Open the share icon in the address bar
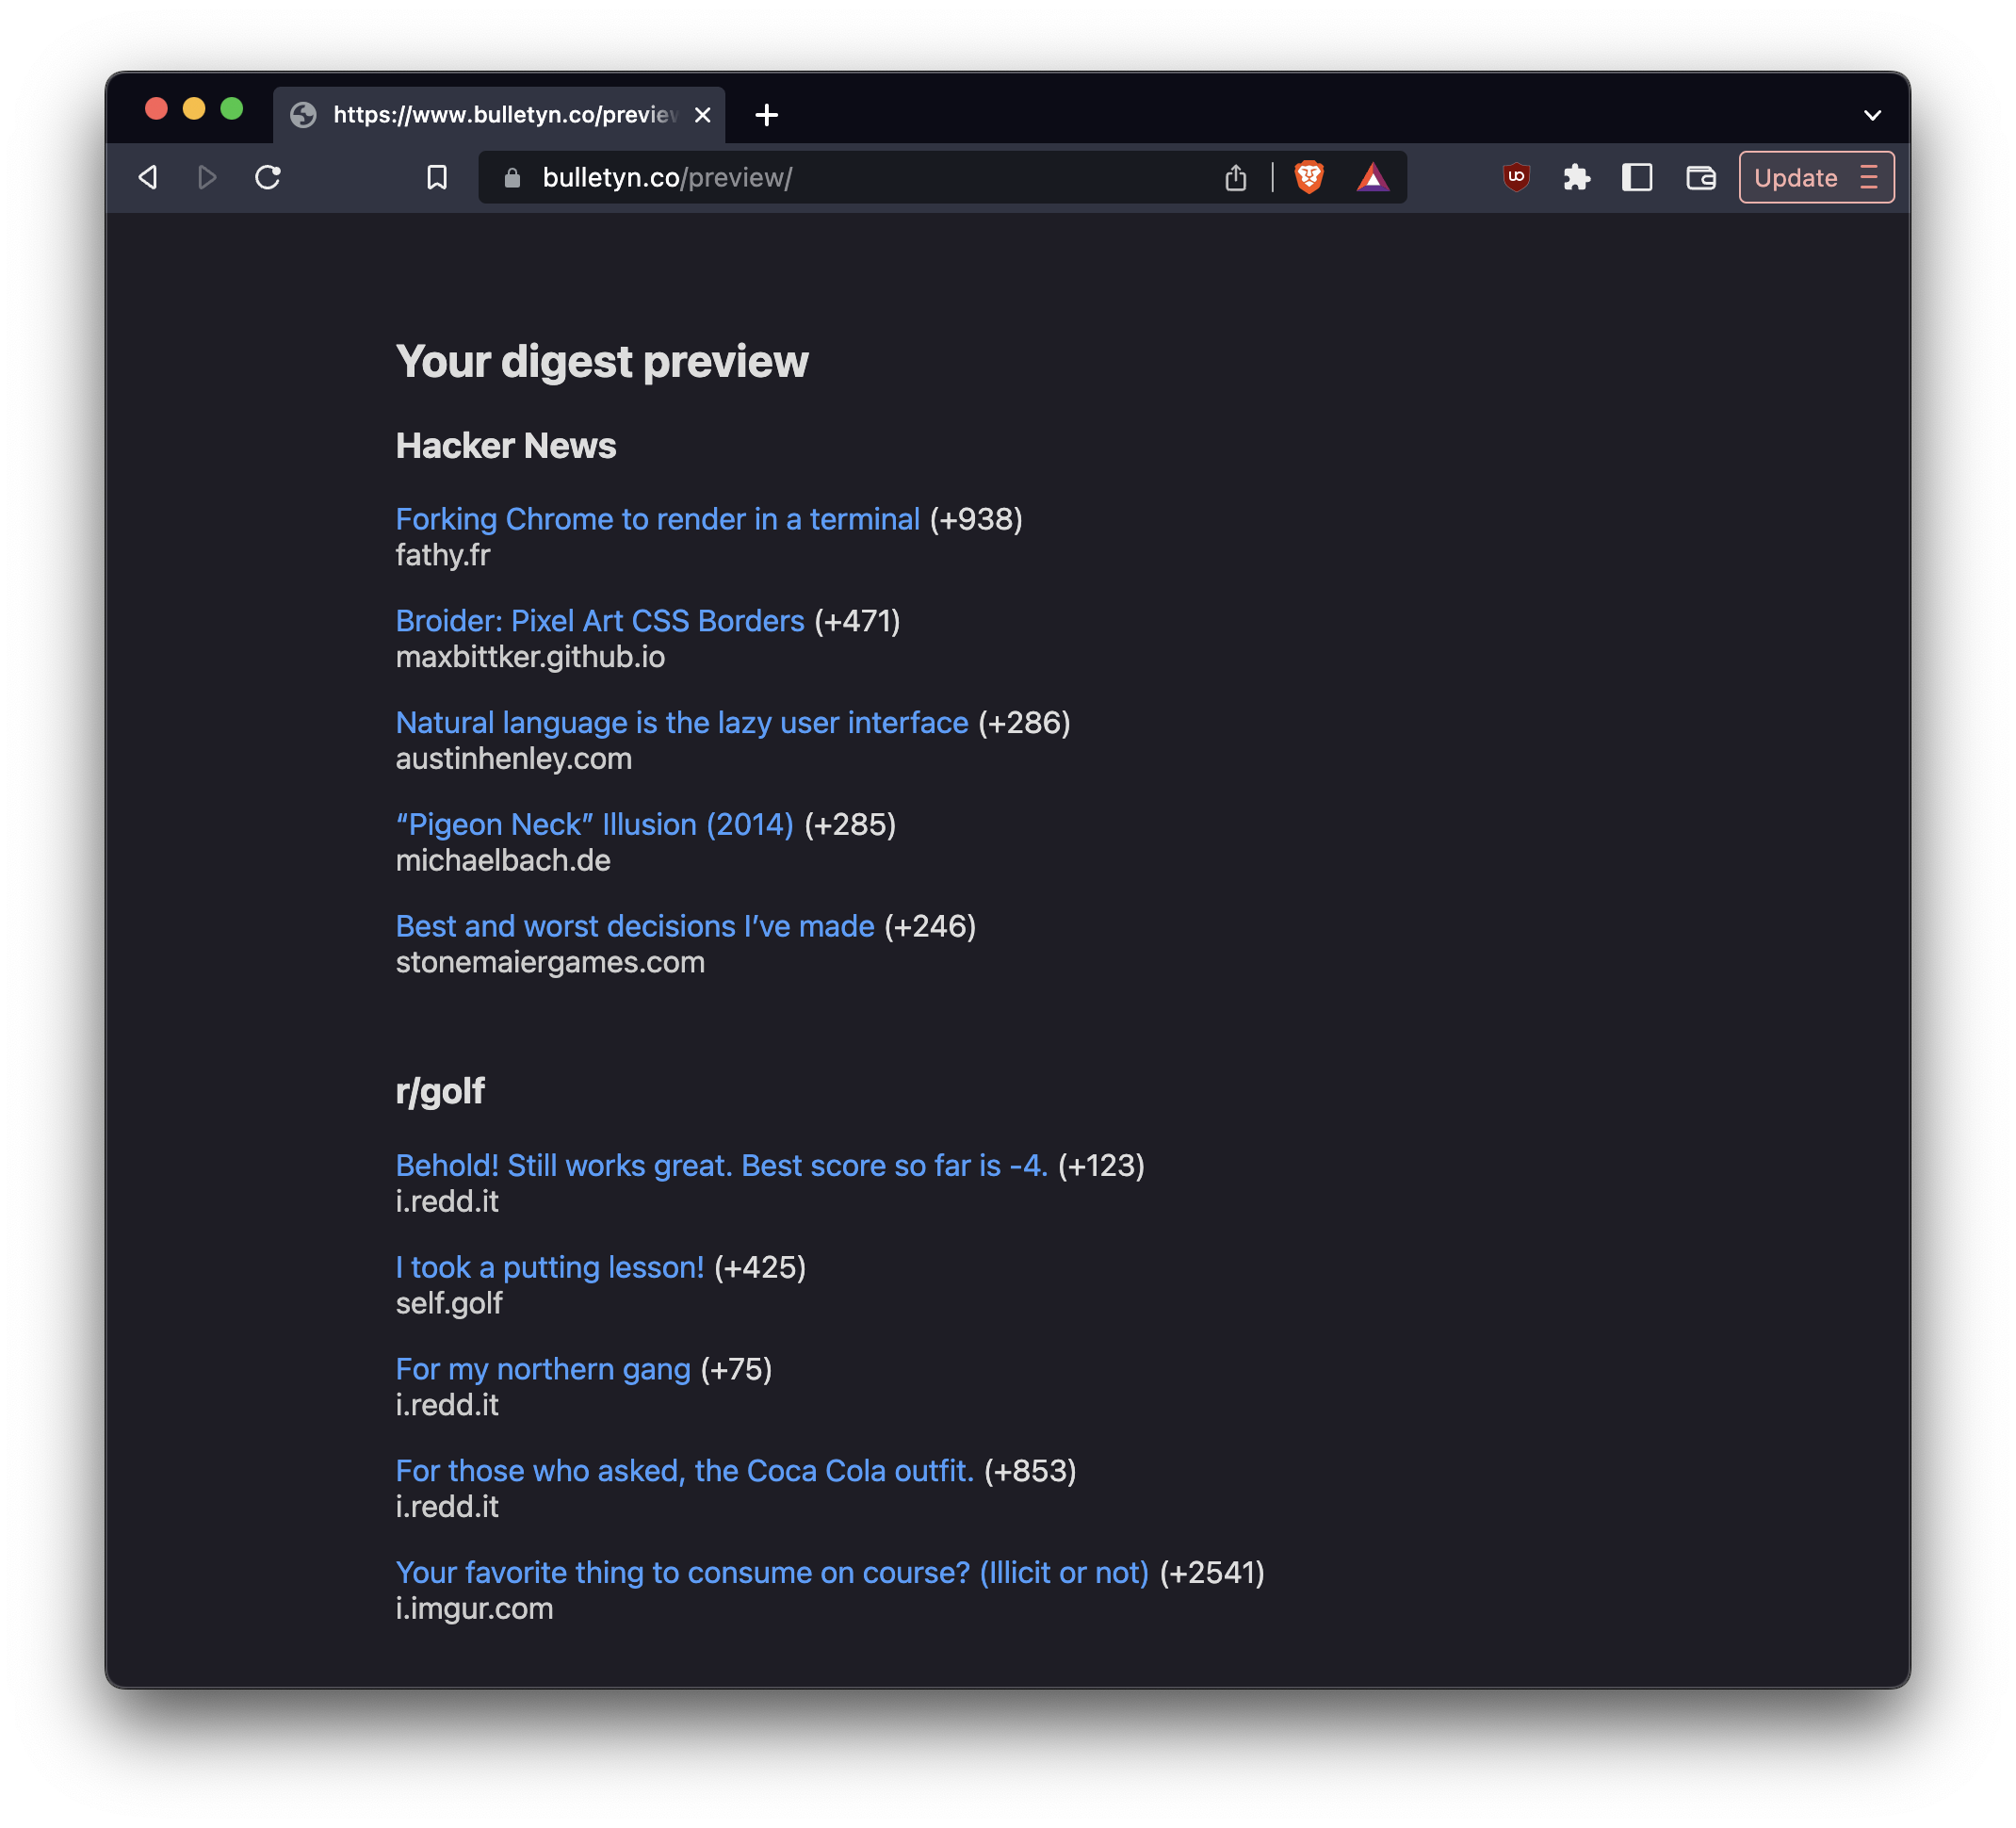 1236,178
